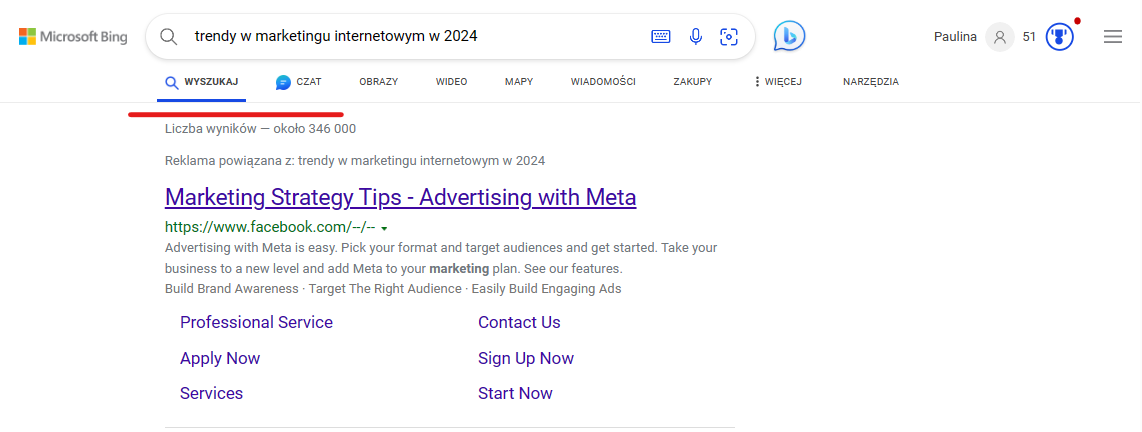The image size is (1142, 432).
Task: Start voice search with microphone icon
Action: tap(696, 36)
